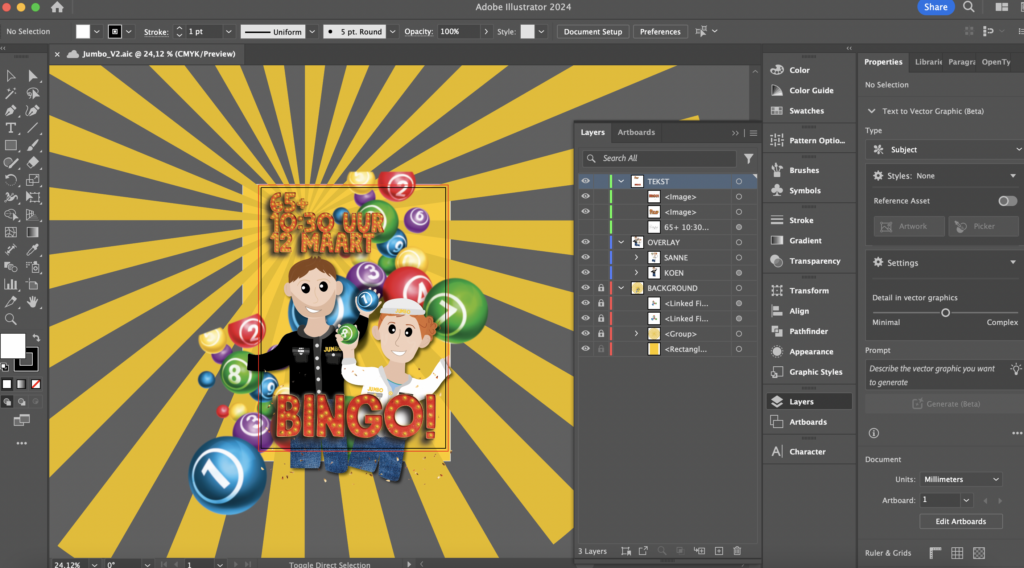Image resolution: width=1024 pixels, height=568 pixels.
Task: Select the Rectangle tool
Action: [10, 146]
